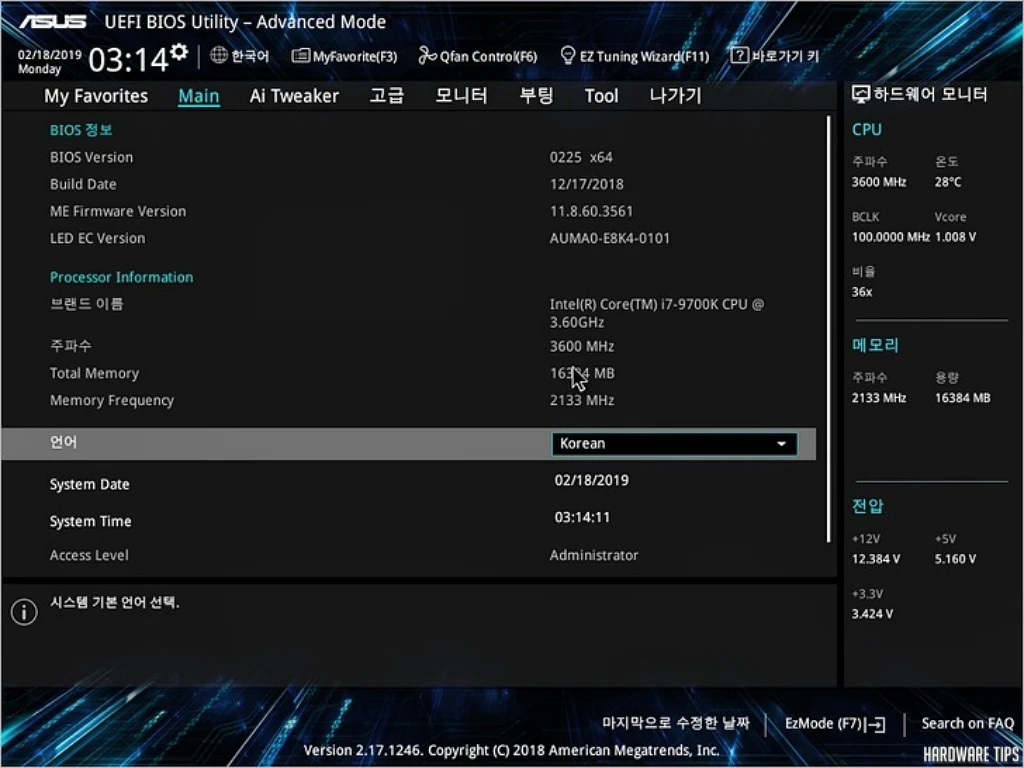Open Qfan Control(F6)

477,56
